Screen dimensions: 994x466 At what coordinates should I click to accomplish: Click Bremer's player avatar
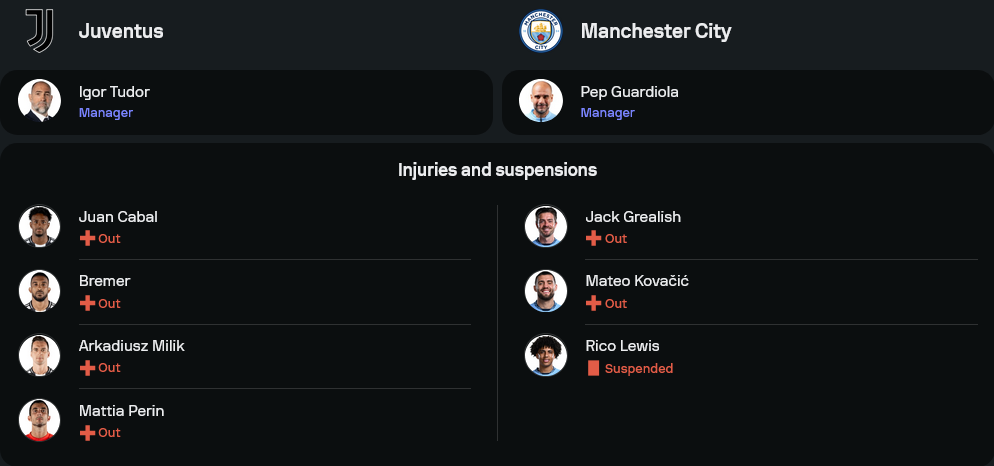click(40, 291)
